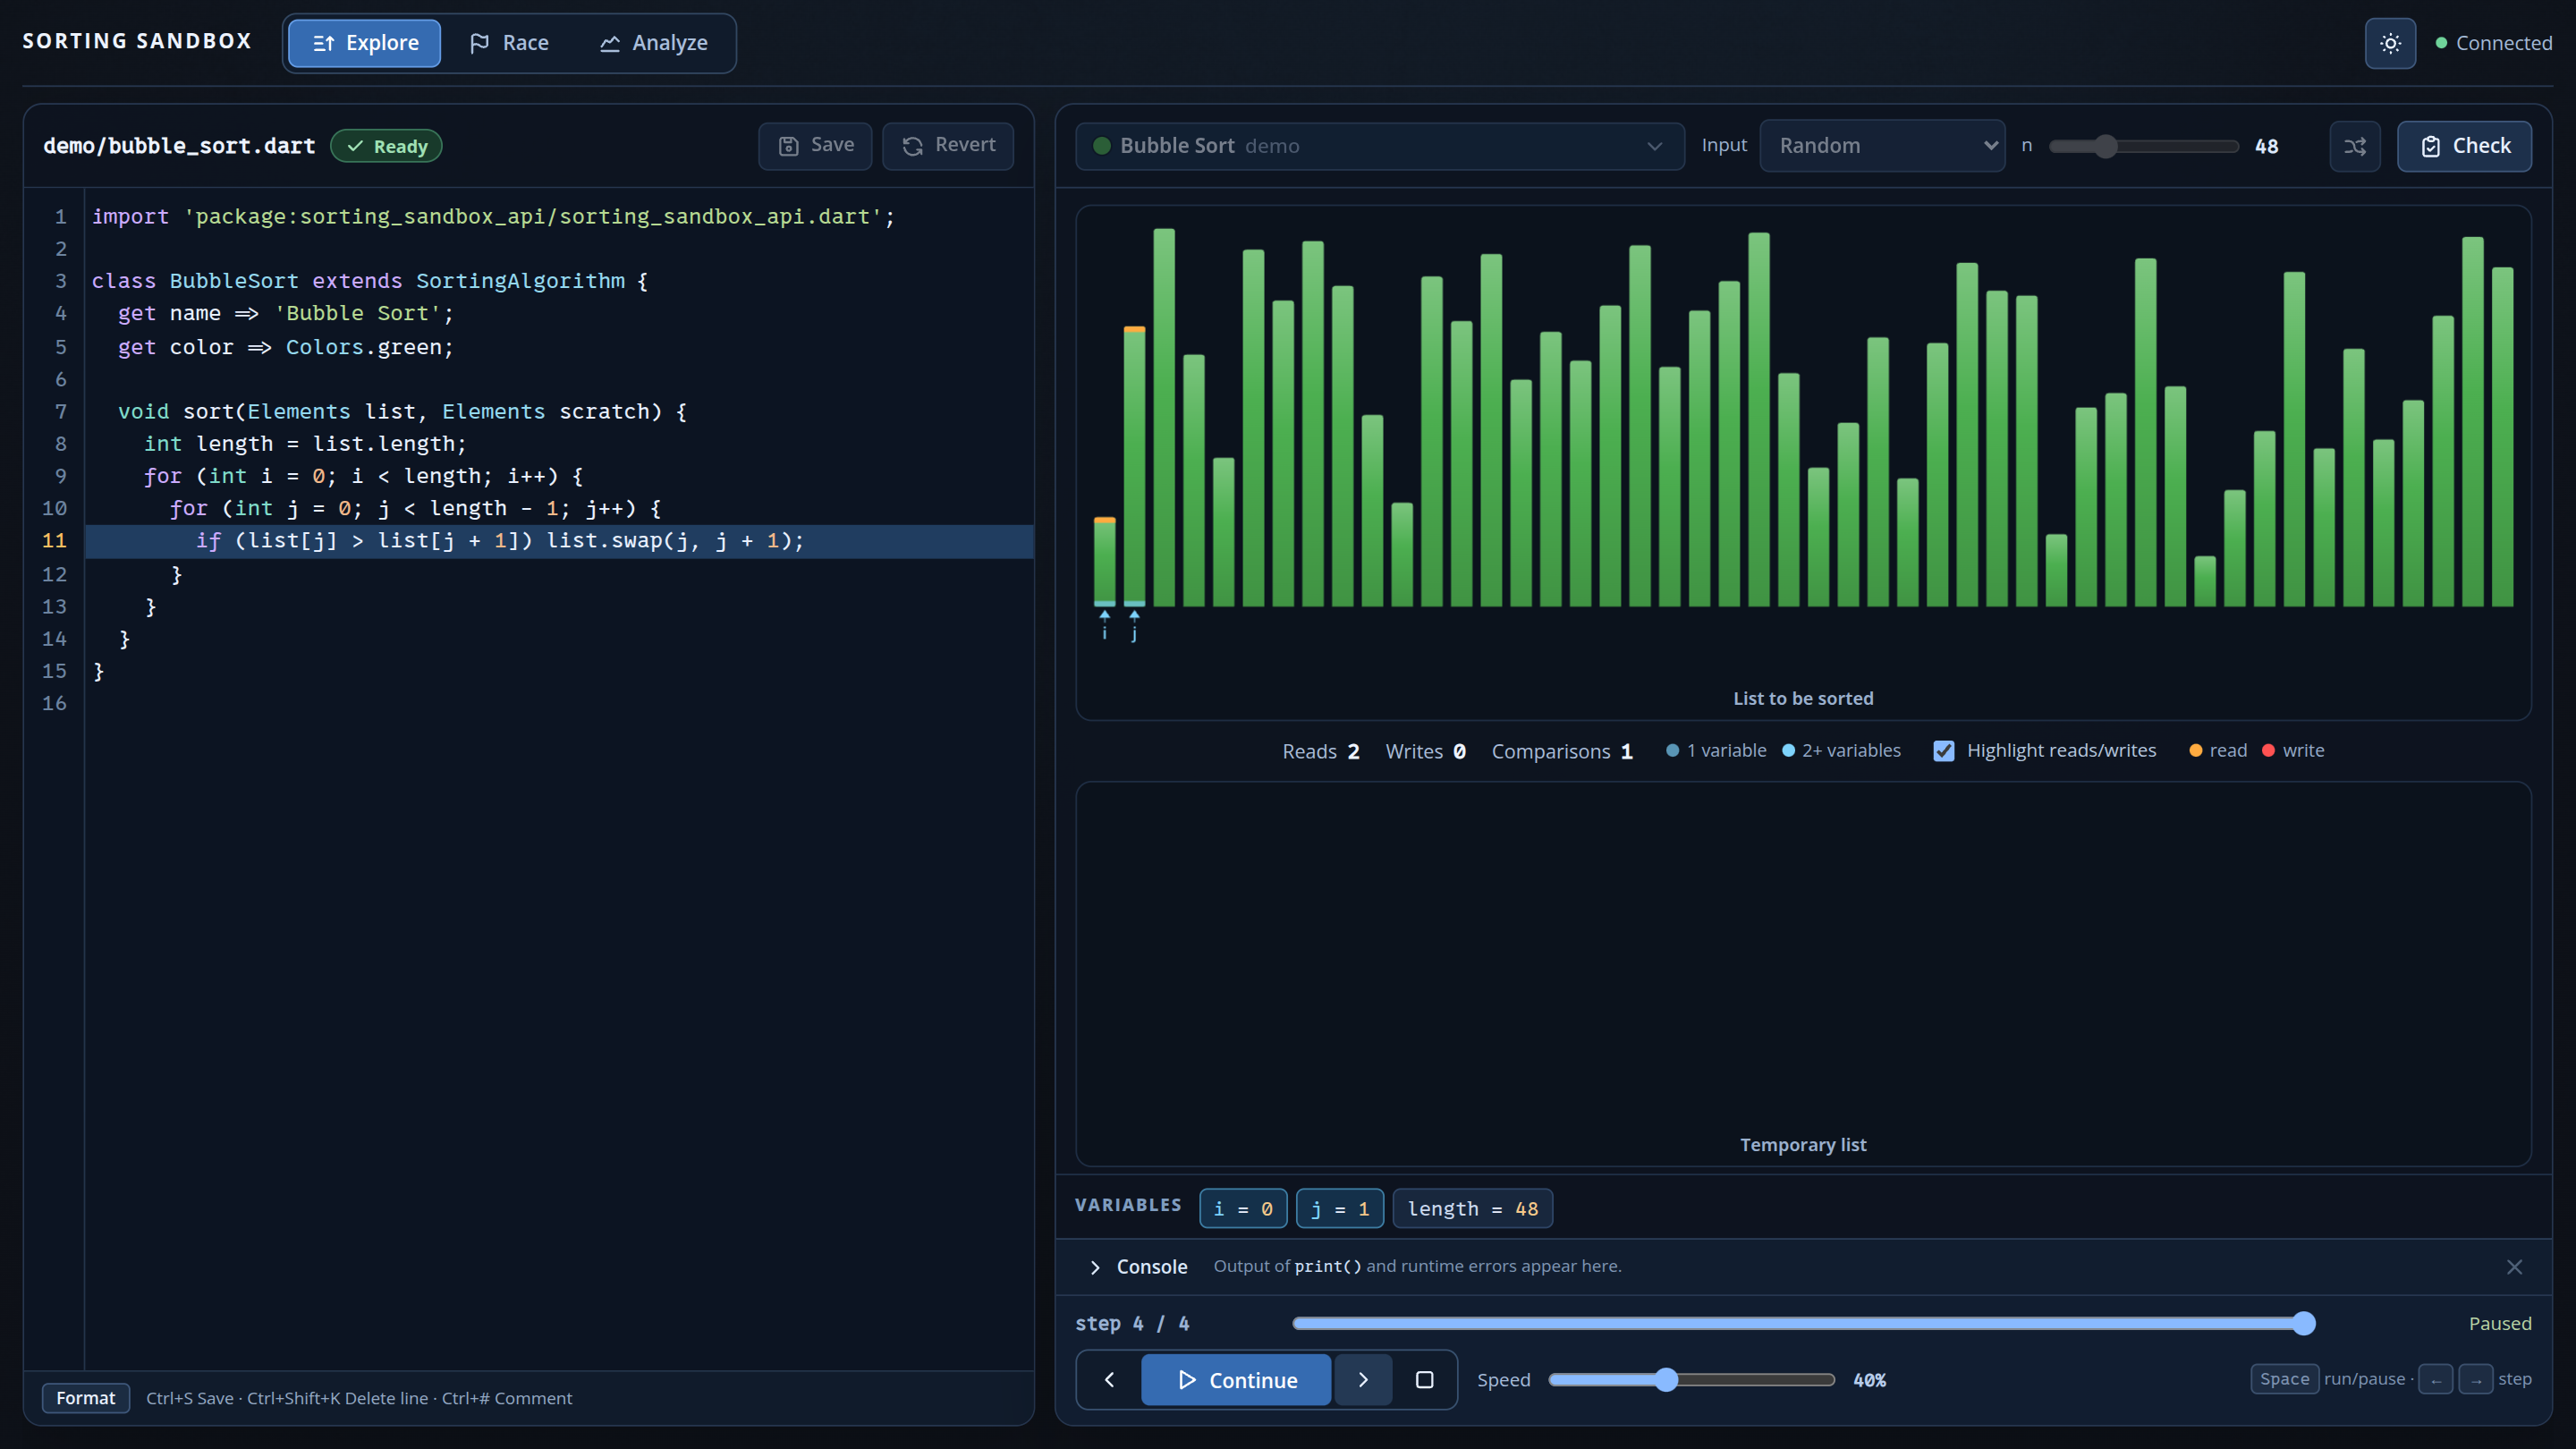
Task: Toggle the light/dark theme sun icon
Action: 2390,43
